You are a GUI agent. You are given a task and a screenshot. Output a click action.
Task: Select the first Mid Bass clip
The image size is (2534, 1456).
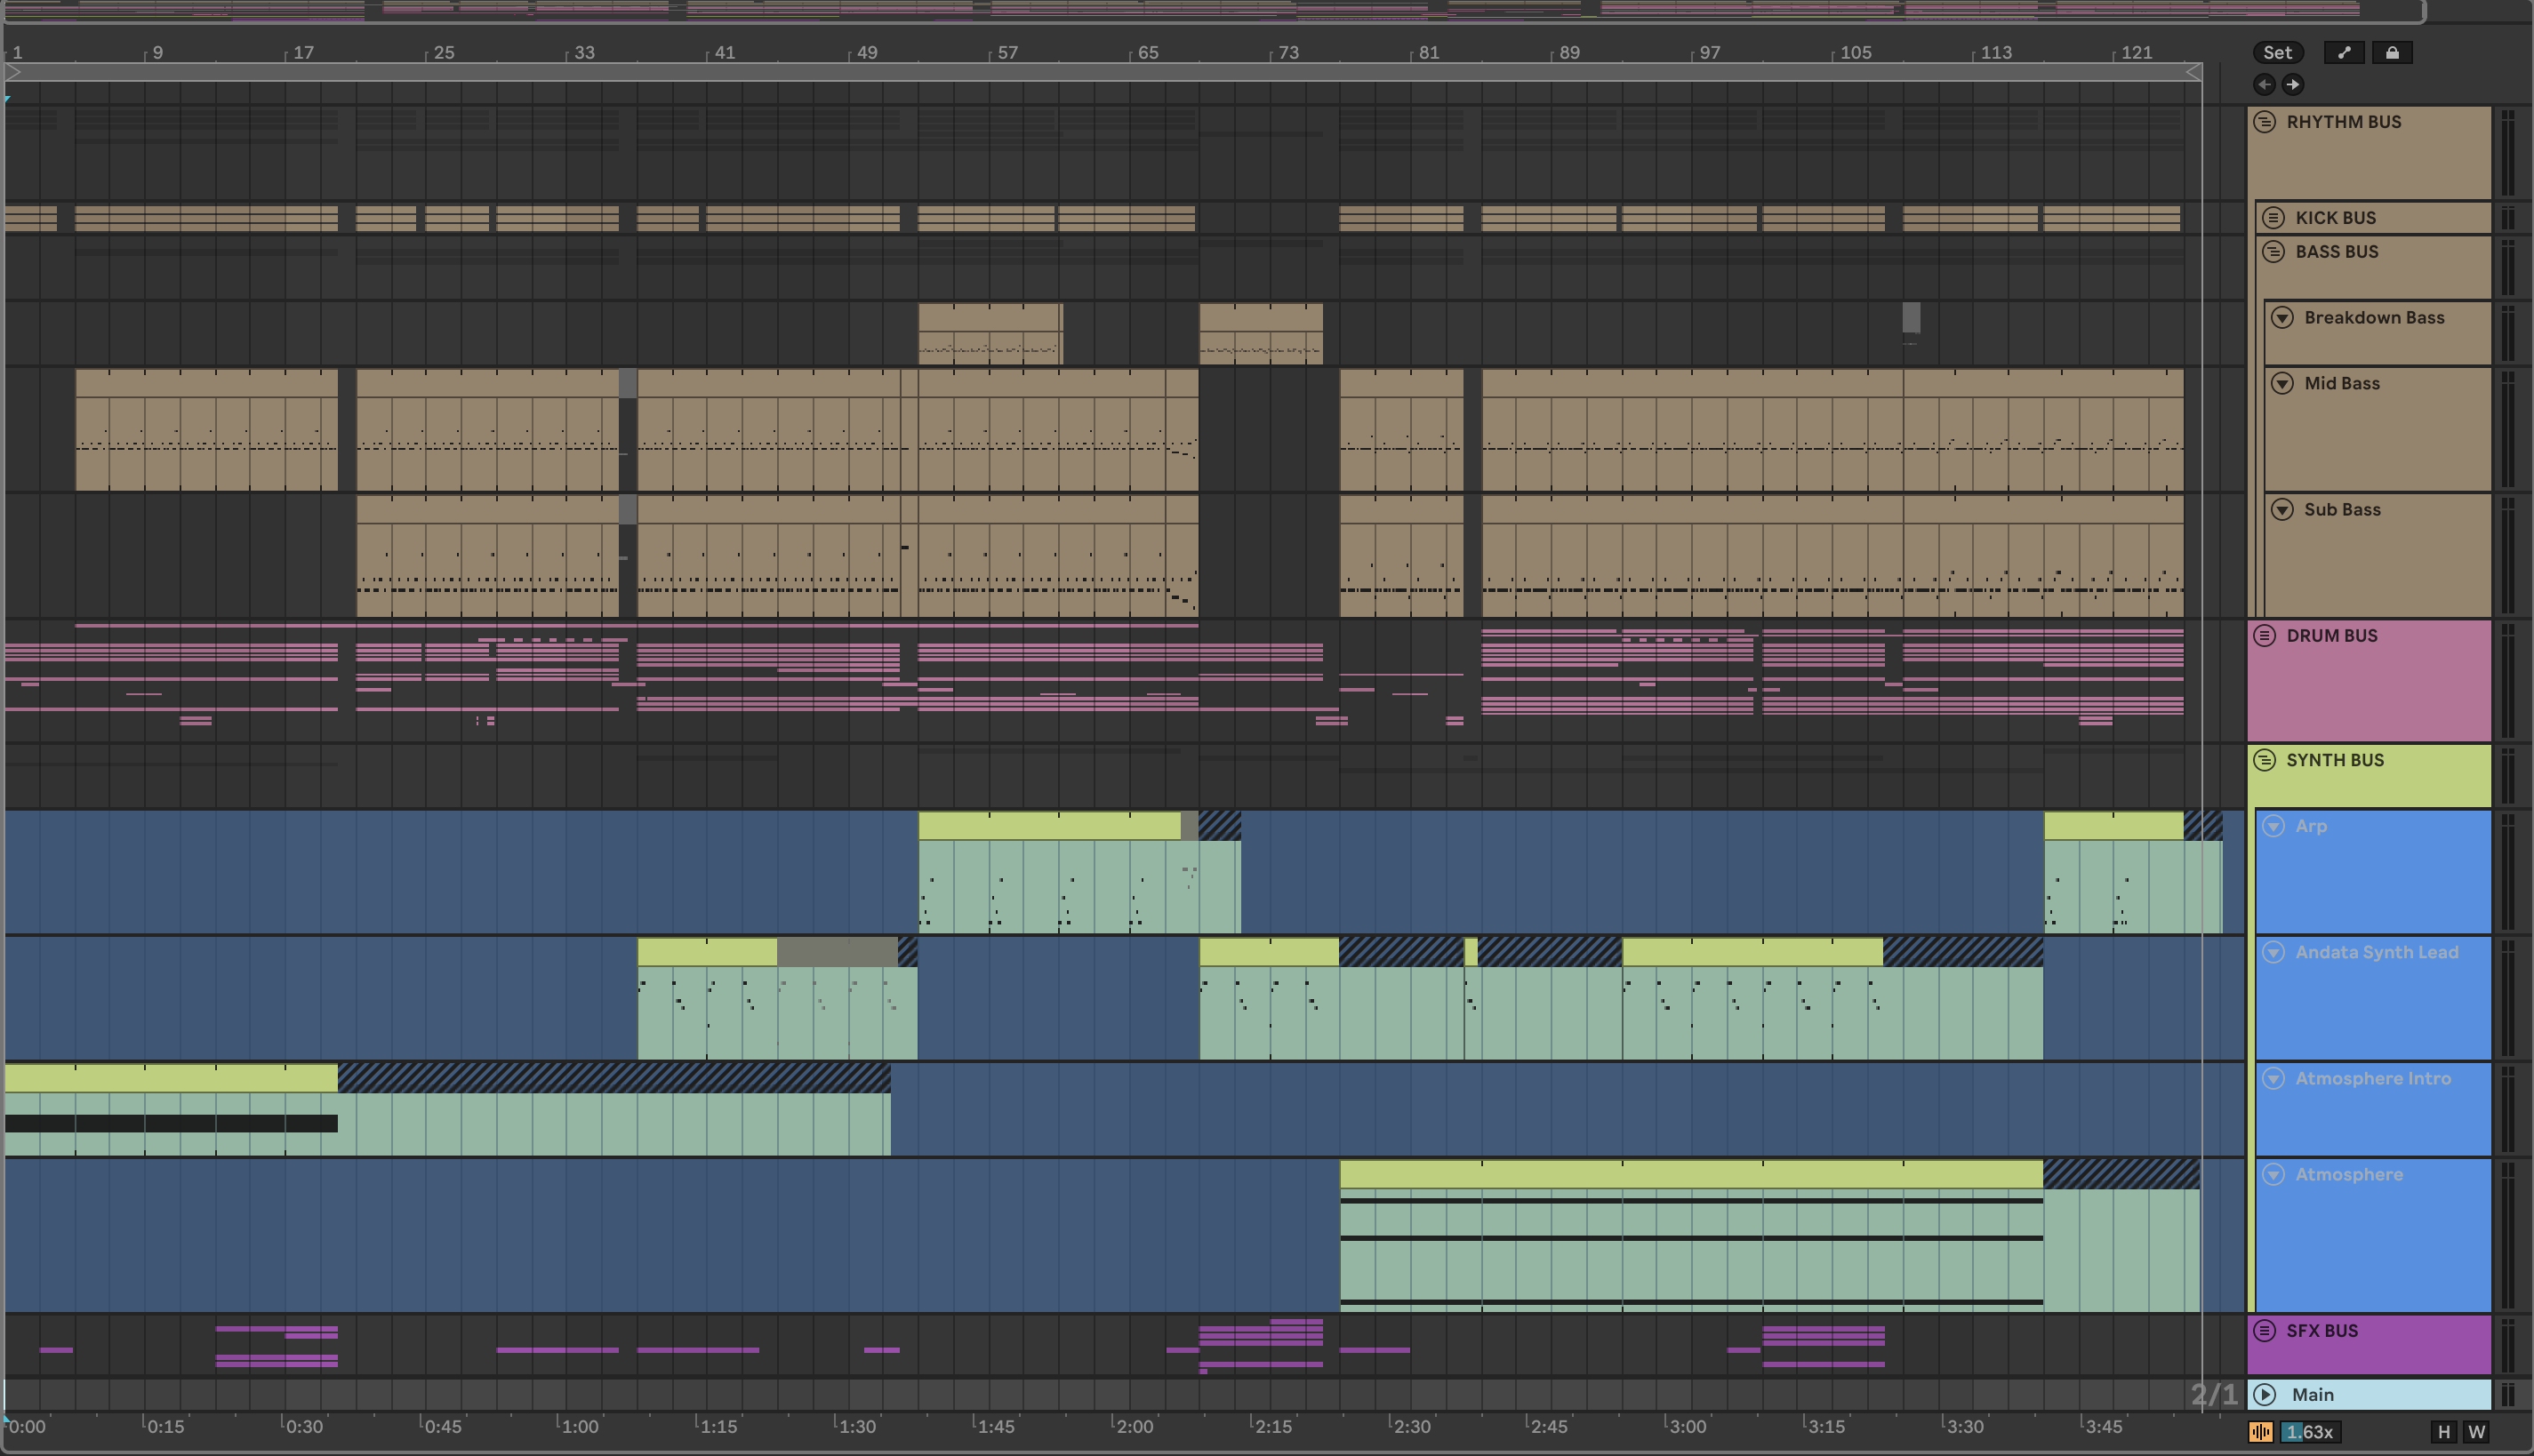[x=206, y=430]
